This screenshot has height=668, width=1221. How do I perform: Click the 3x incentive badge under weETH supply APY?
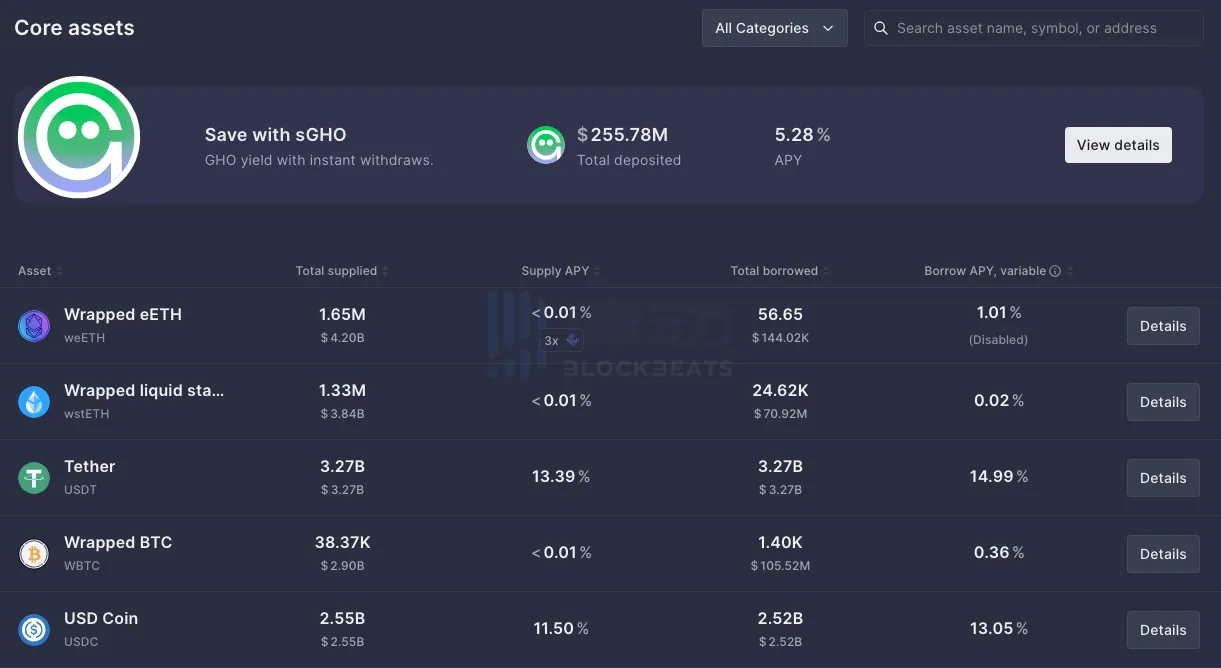561,340
